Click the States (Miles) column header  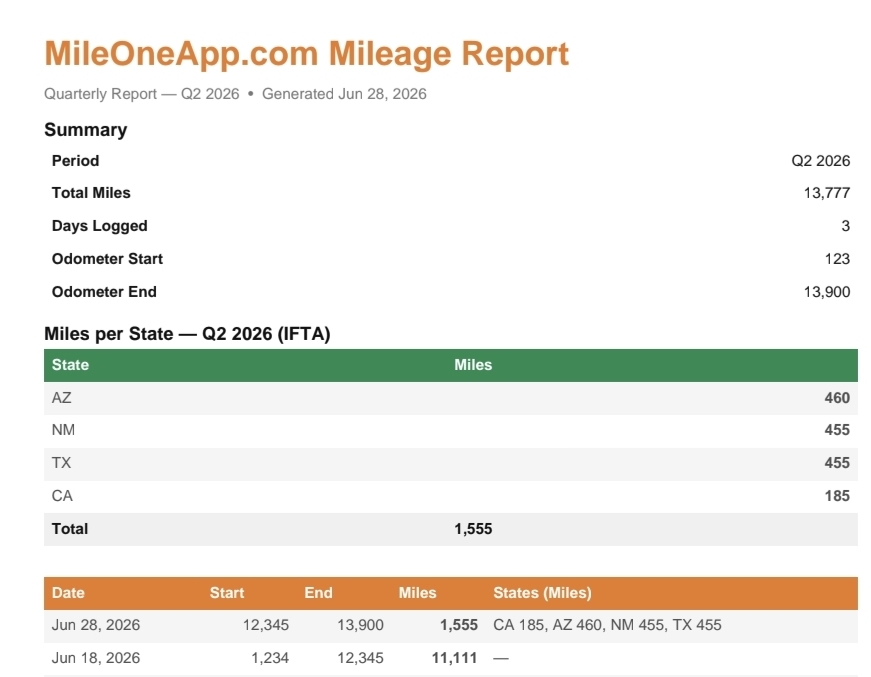[x=542, y=593]
